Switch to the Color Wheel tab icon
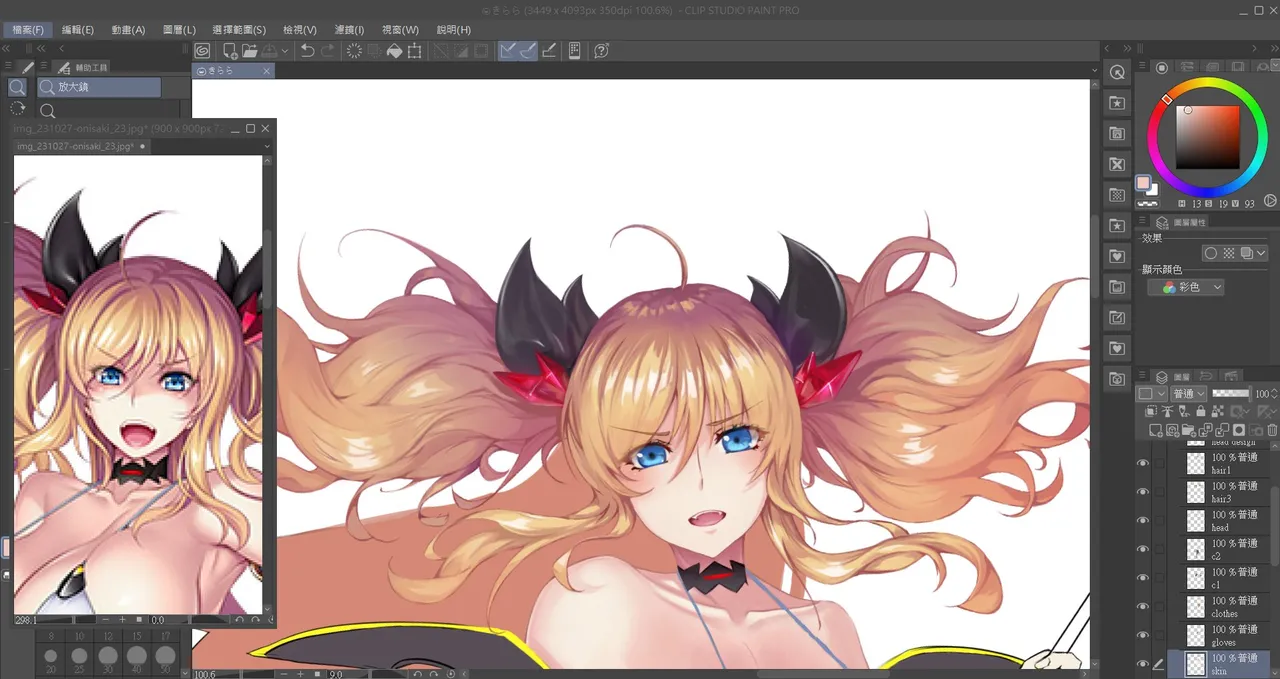This screenshot has width=1280, height=679. [x=1162, y=67]
